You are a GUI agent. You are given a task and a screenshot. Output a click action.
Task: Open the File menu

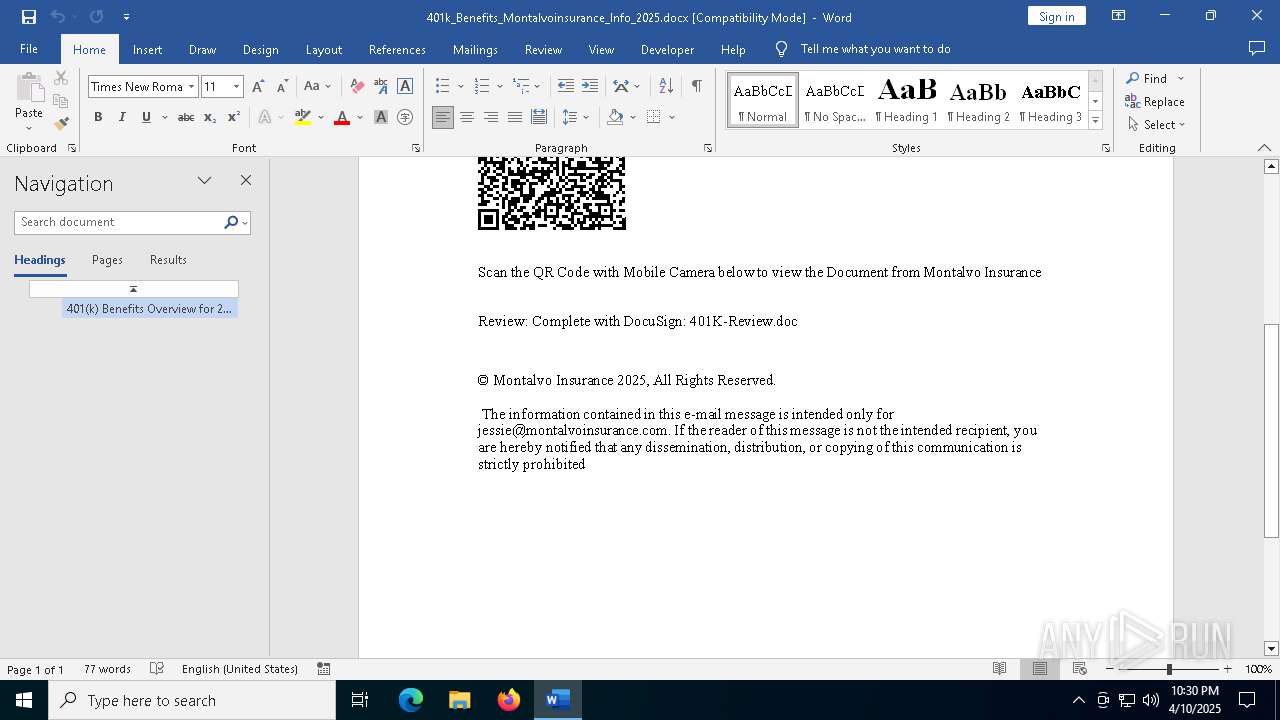click(29, 49)
